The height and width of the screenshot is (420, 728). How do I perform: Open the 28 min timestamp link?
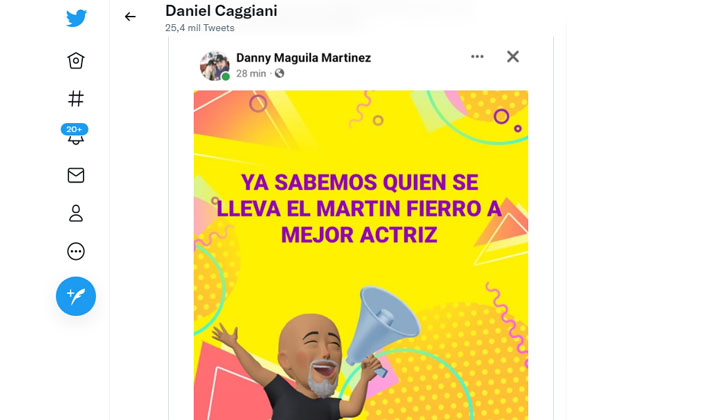251,74
